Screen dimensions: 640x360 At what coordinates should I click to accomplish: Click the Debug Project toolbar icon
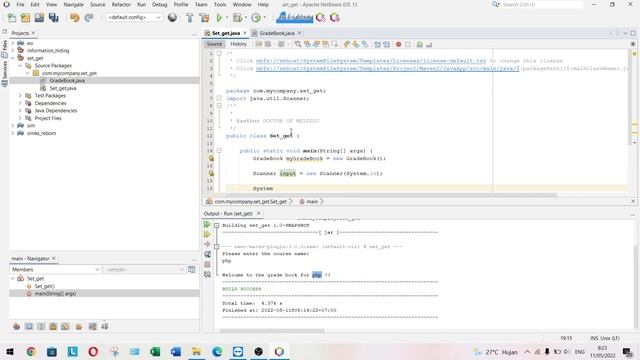click(x=237, y=18)
